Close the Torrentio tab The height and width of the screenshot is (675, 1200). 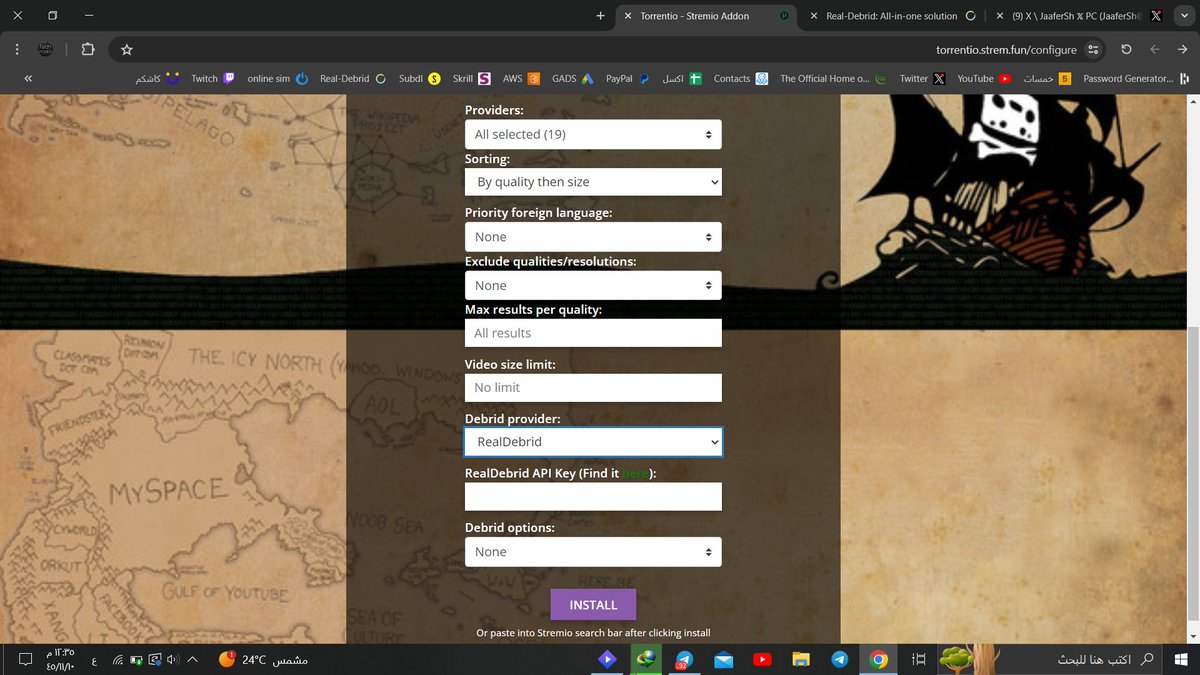[627, 16]
